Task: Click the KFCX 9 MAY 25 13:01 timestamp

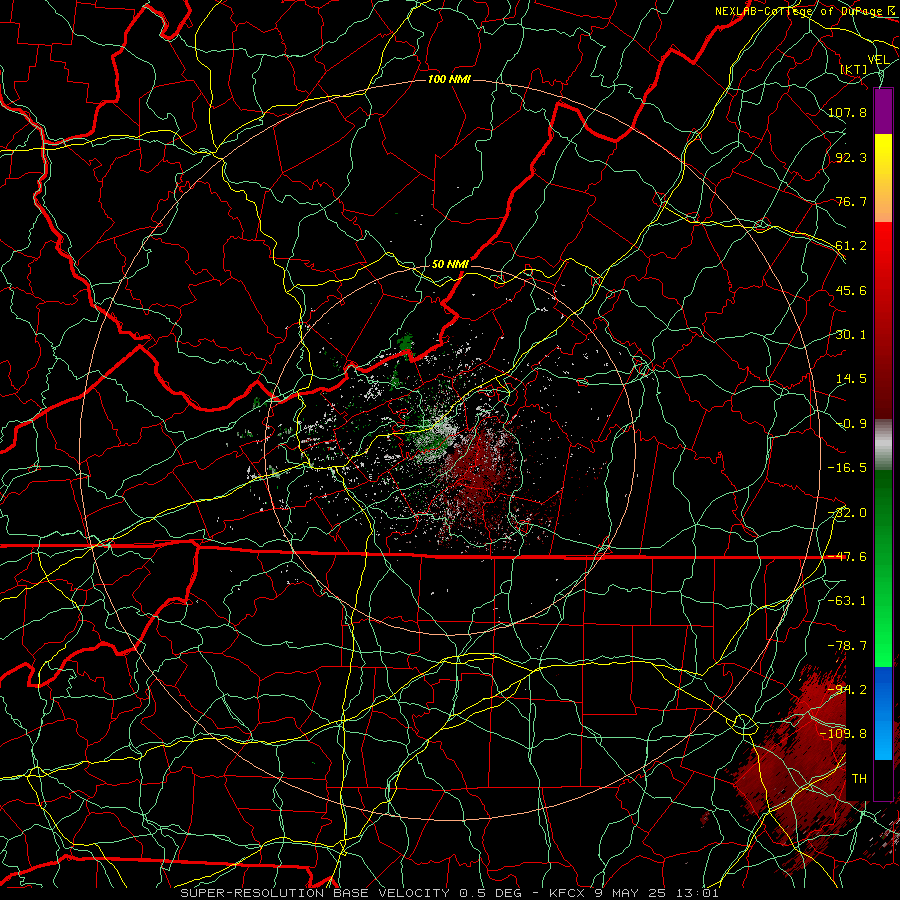Action: [x=634, y=893]
